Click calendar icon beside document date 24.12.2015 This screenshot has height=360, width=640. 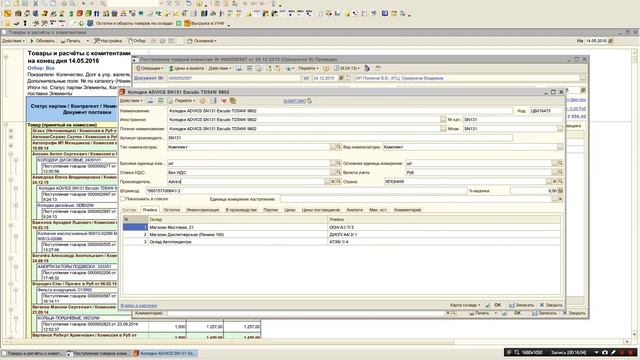341,78
